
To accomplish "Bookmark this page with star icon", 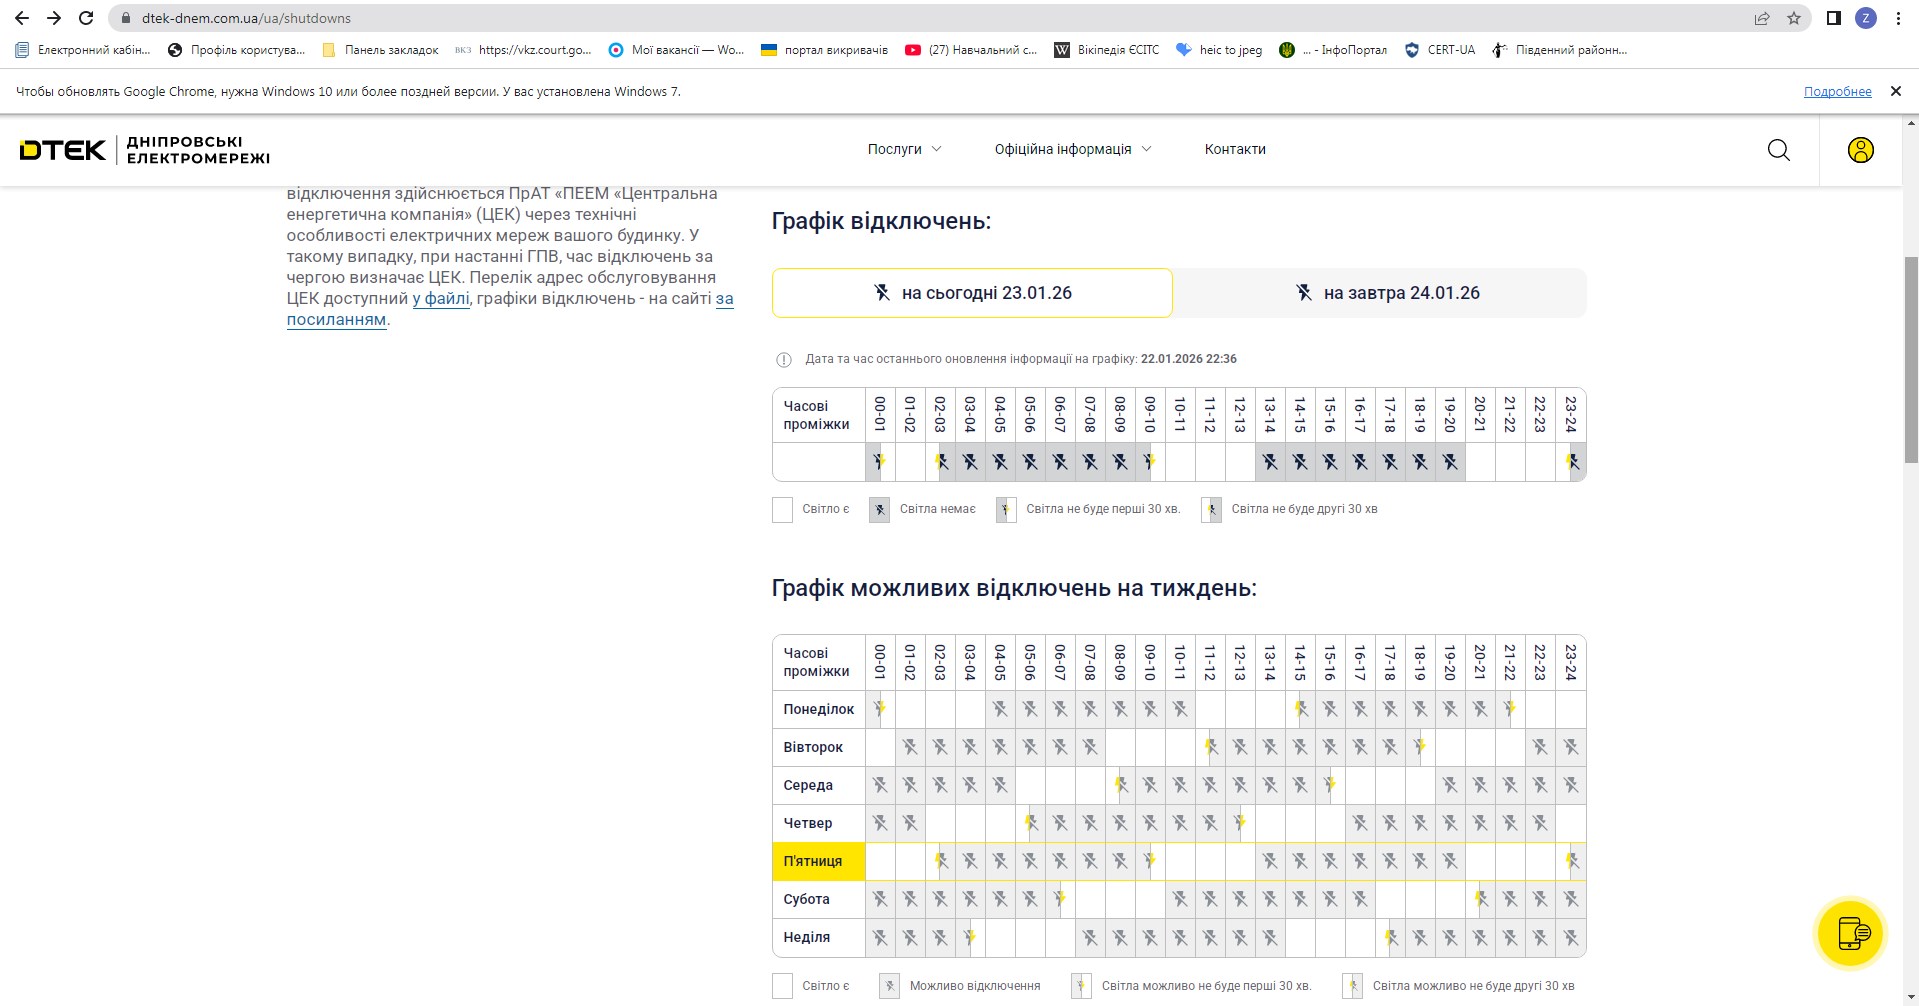I will pos(1794,18).
